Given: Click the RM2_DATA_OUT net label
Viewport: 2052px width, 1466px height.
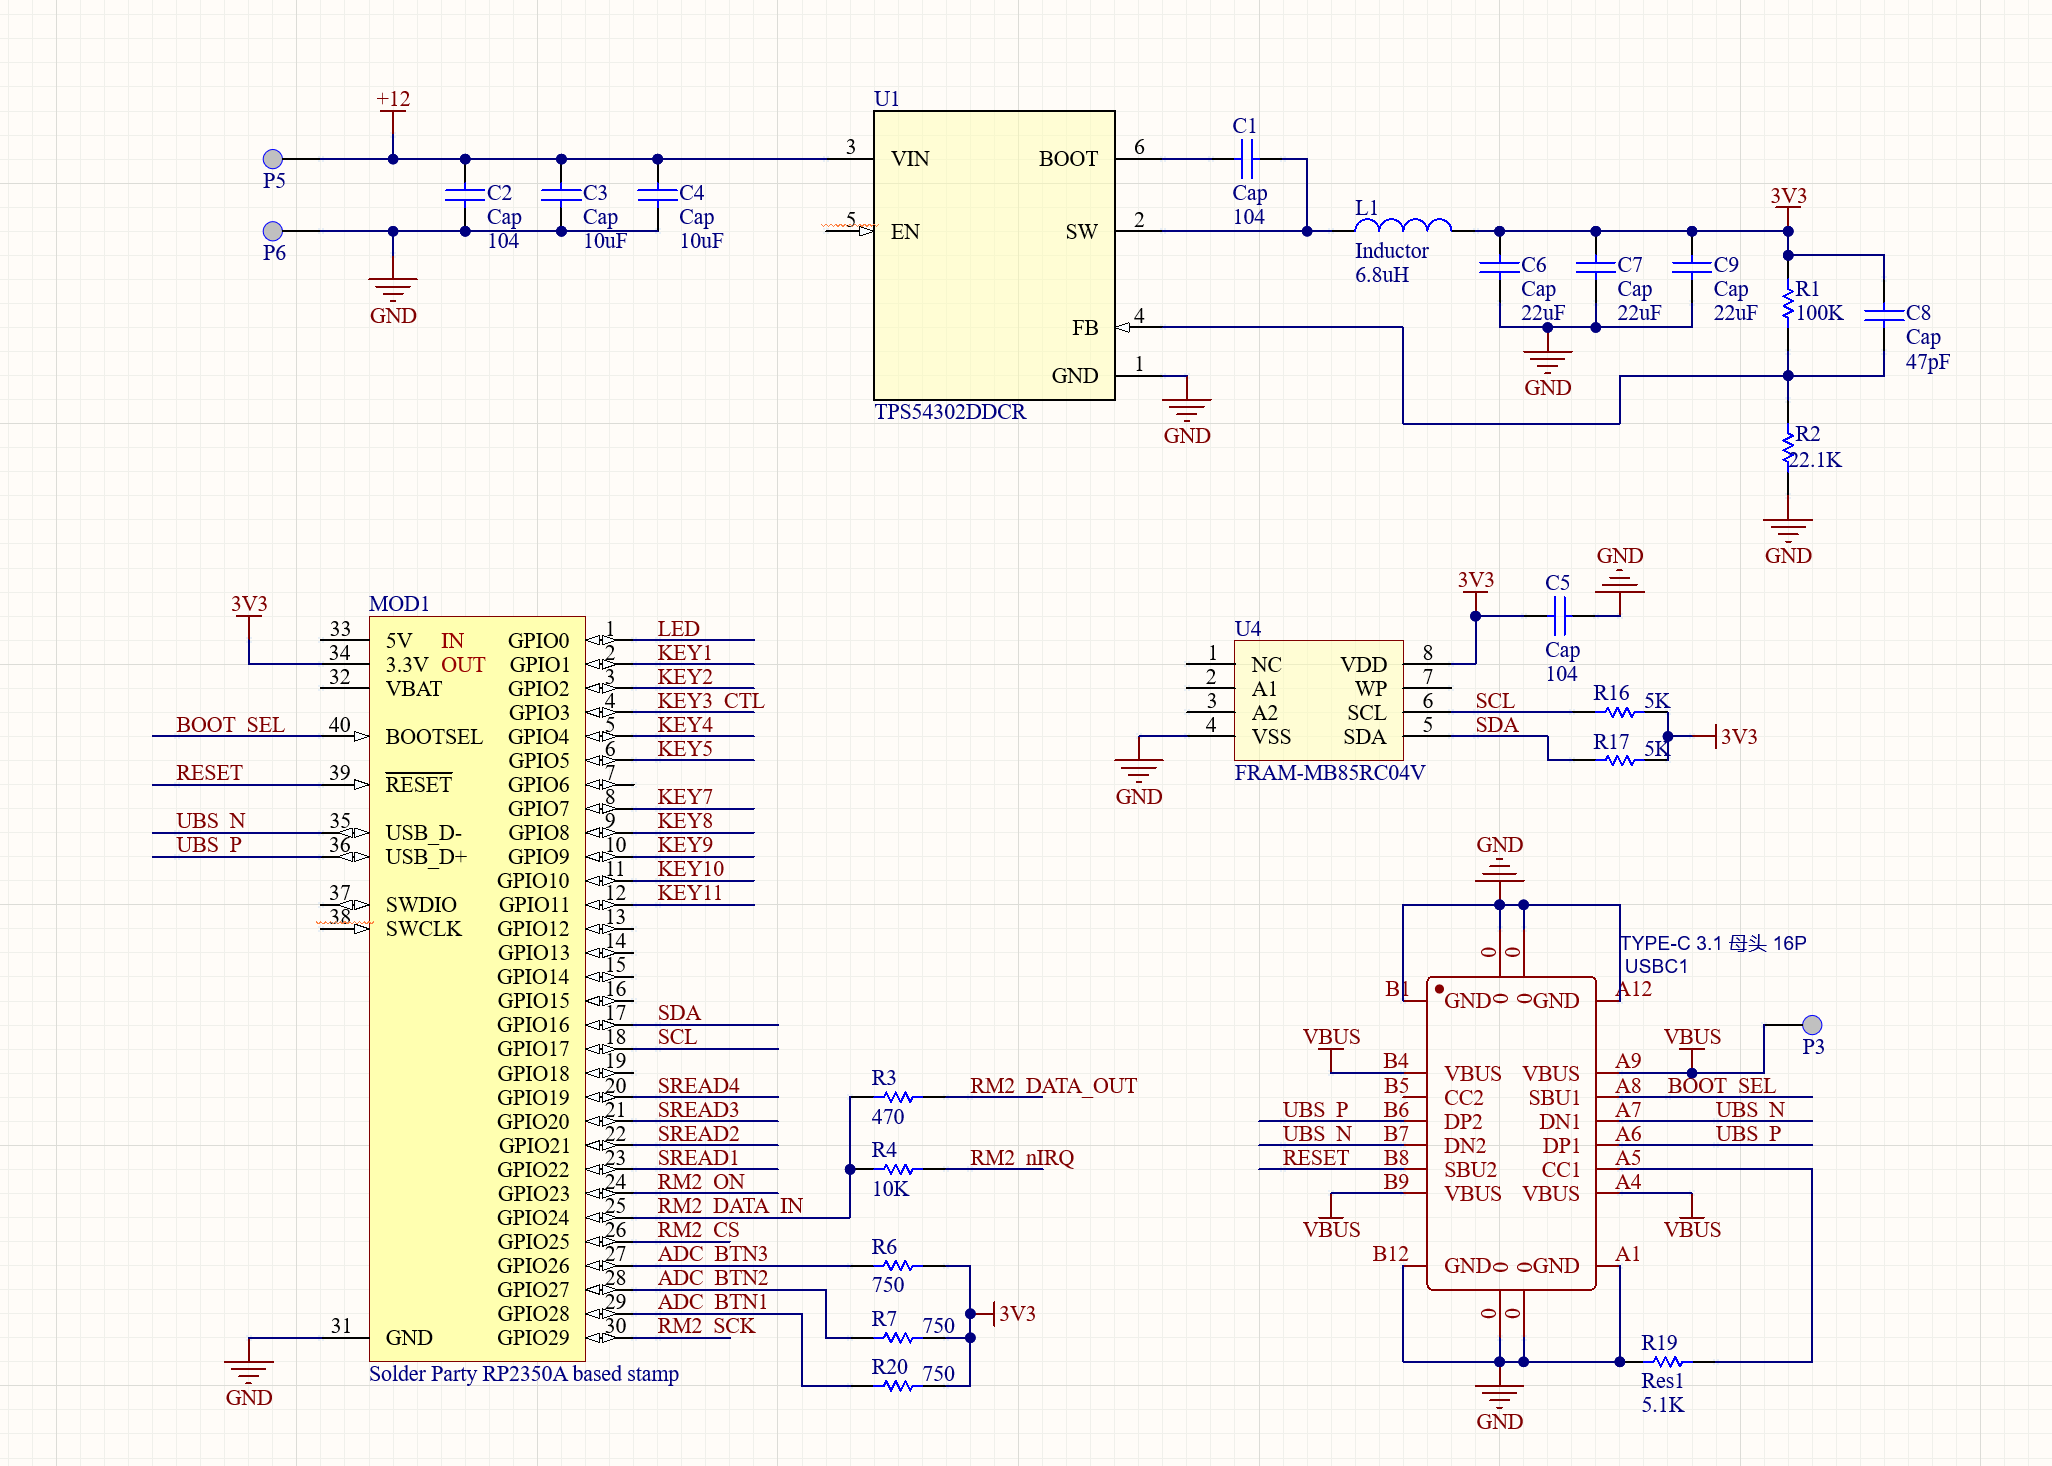Looking at the screenshot, I should [x=1053, y=1085].
